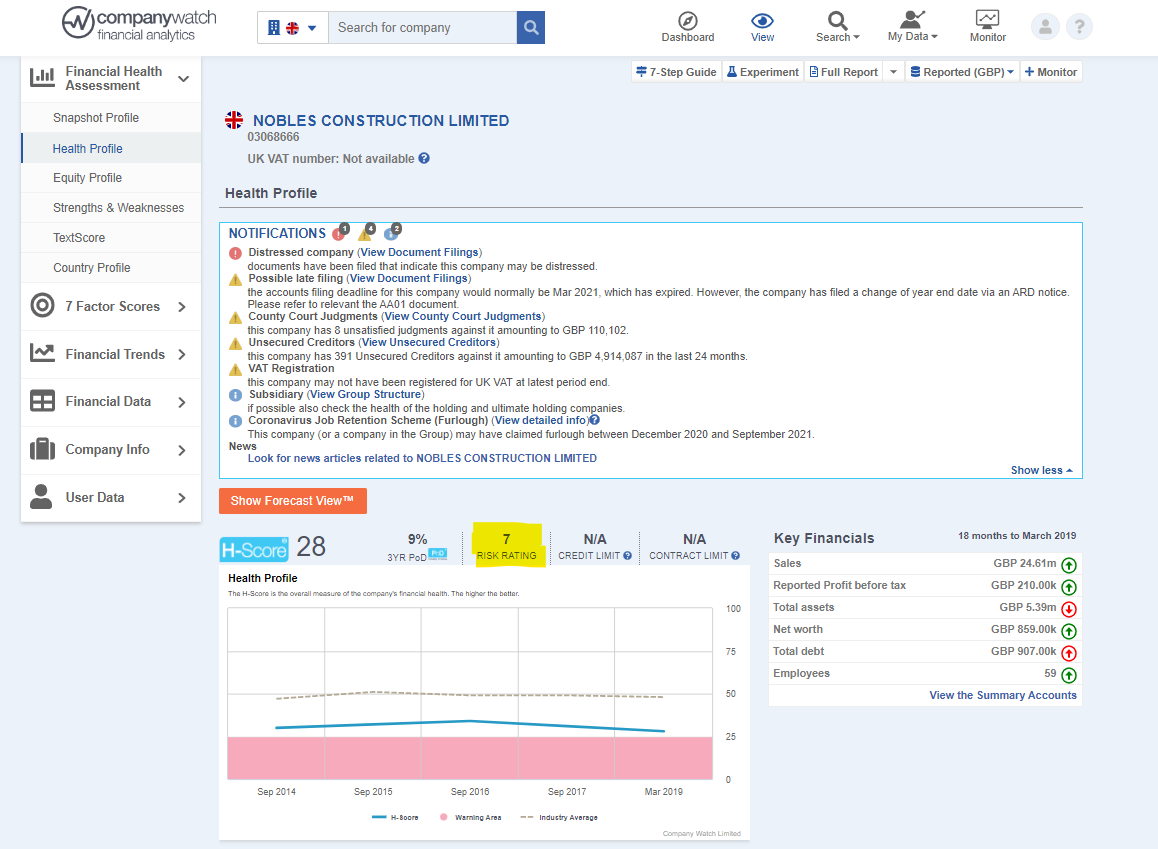Open the Search magnifier menu
Screen dimensions: 1158x849
pyautogui.click(x=837, y=27)
